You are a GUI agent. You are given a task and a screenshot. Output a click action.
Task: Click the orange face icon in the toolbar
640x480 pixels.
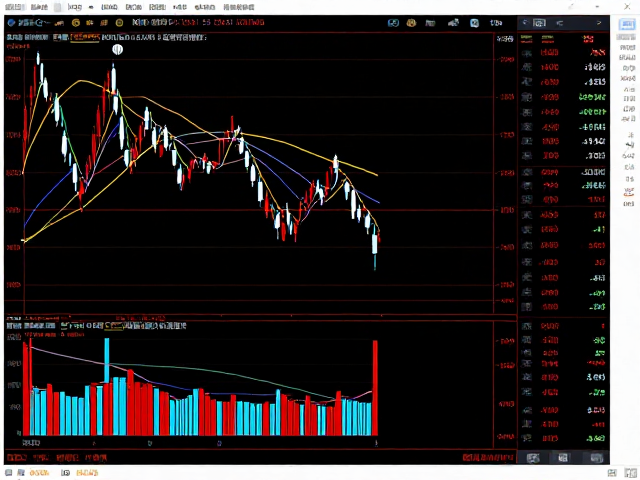click(x=411, y=23)
